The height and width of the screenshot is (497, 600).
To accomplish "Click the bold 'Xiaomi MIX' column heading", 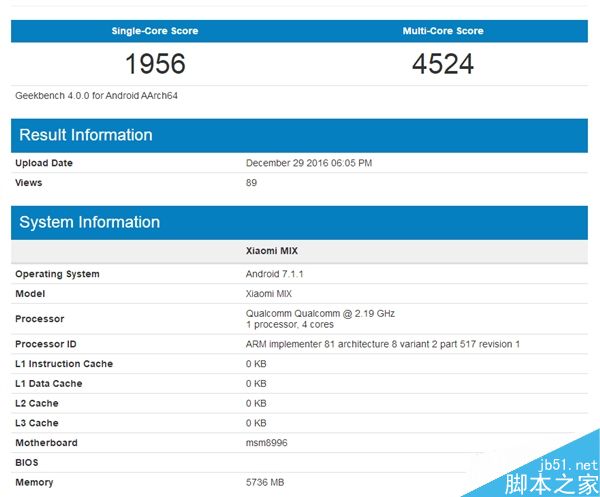I will pyautogui.click(x=272, y=251).
